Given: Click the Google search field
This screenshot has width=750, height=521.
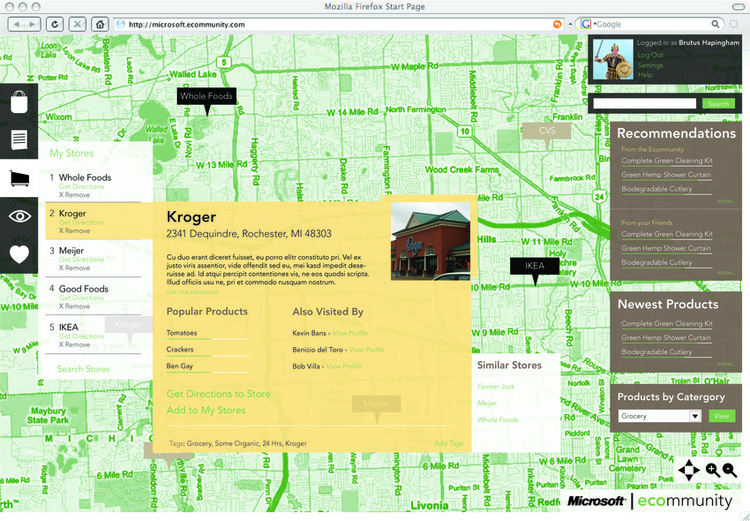Looking at the screenshot, I should pyautogui.click(x=651, y=24).
